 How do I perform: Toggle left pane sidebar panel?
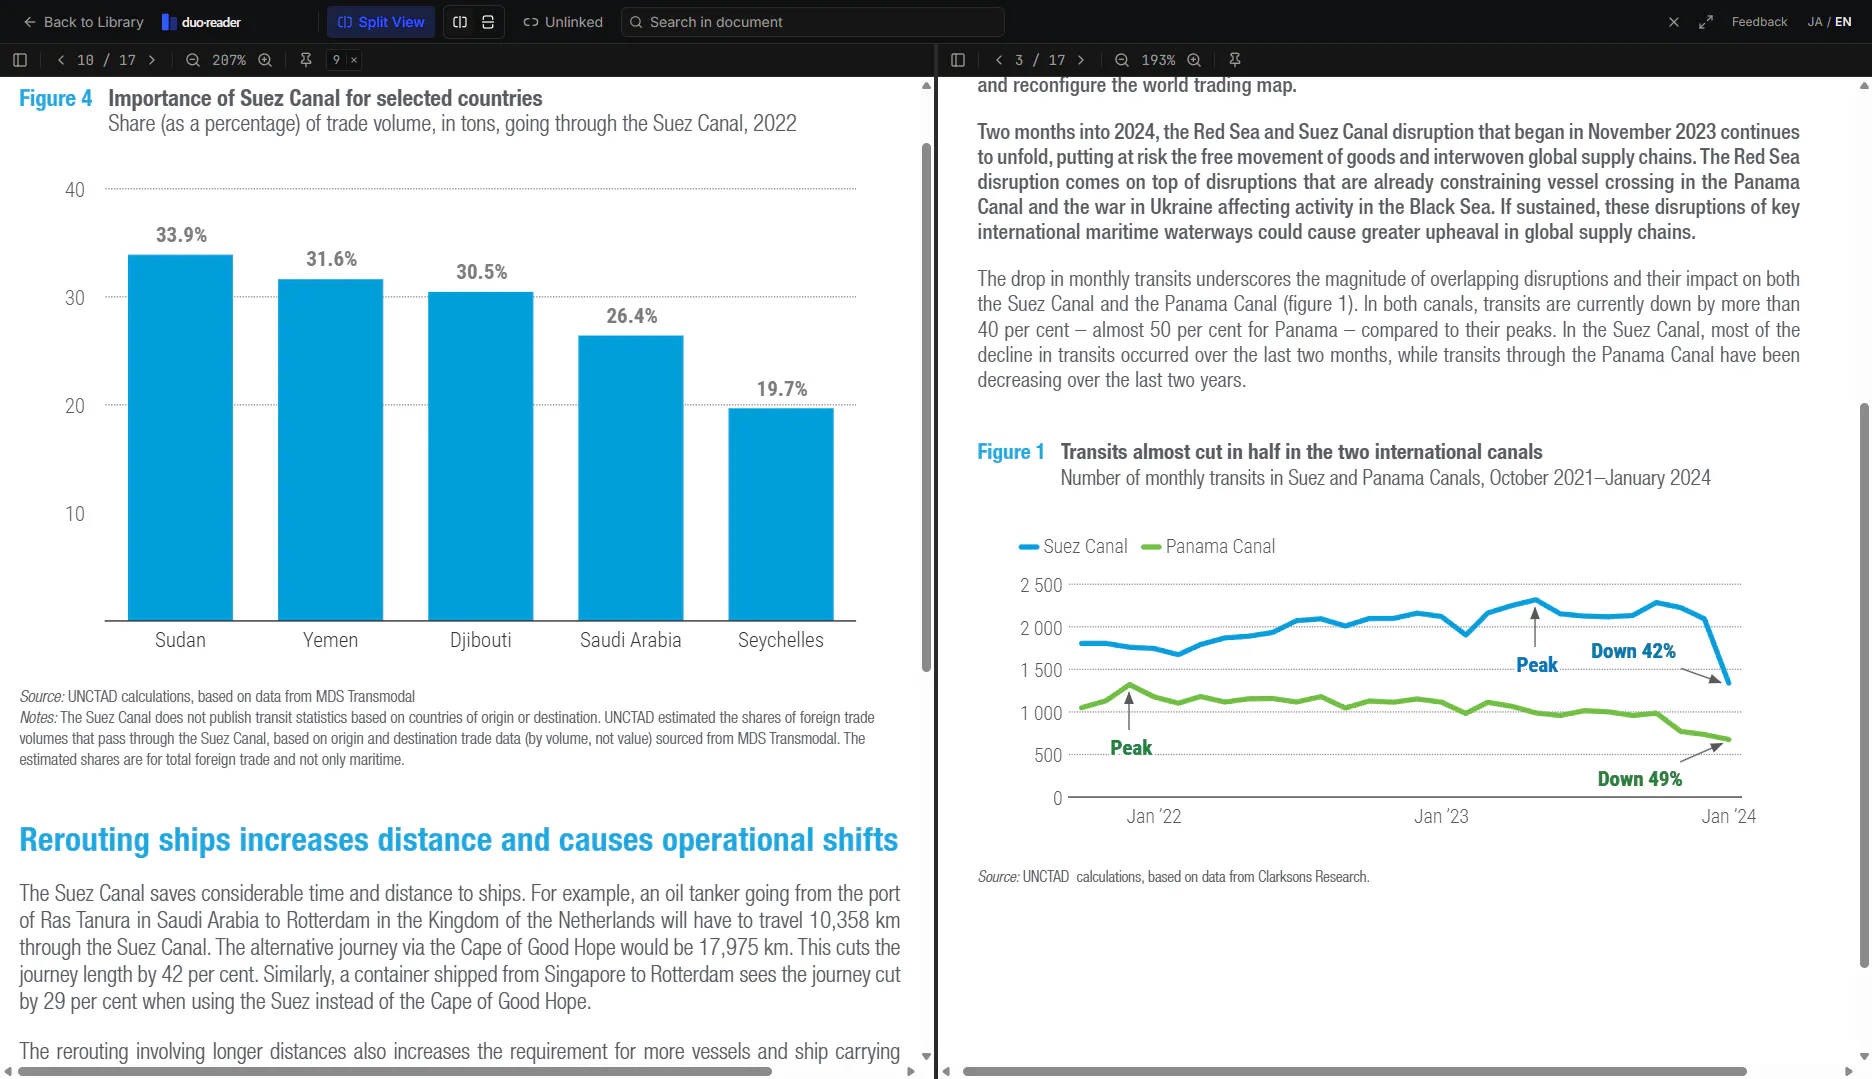[x=20, y=60]
